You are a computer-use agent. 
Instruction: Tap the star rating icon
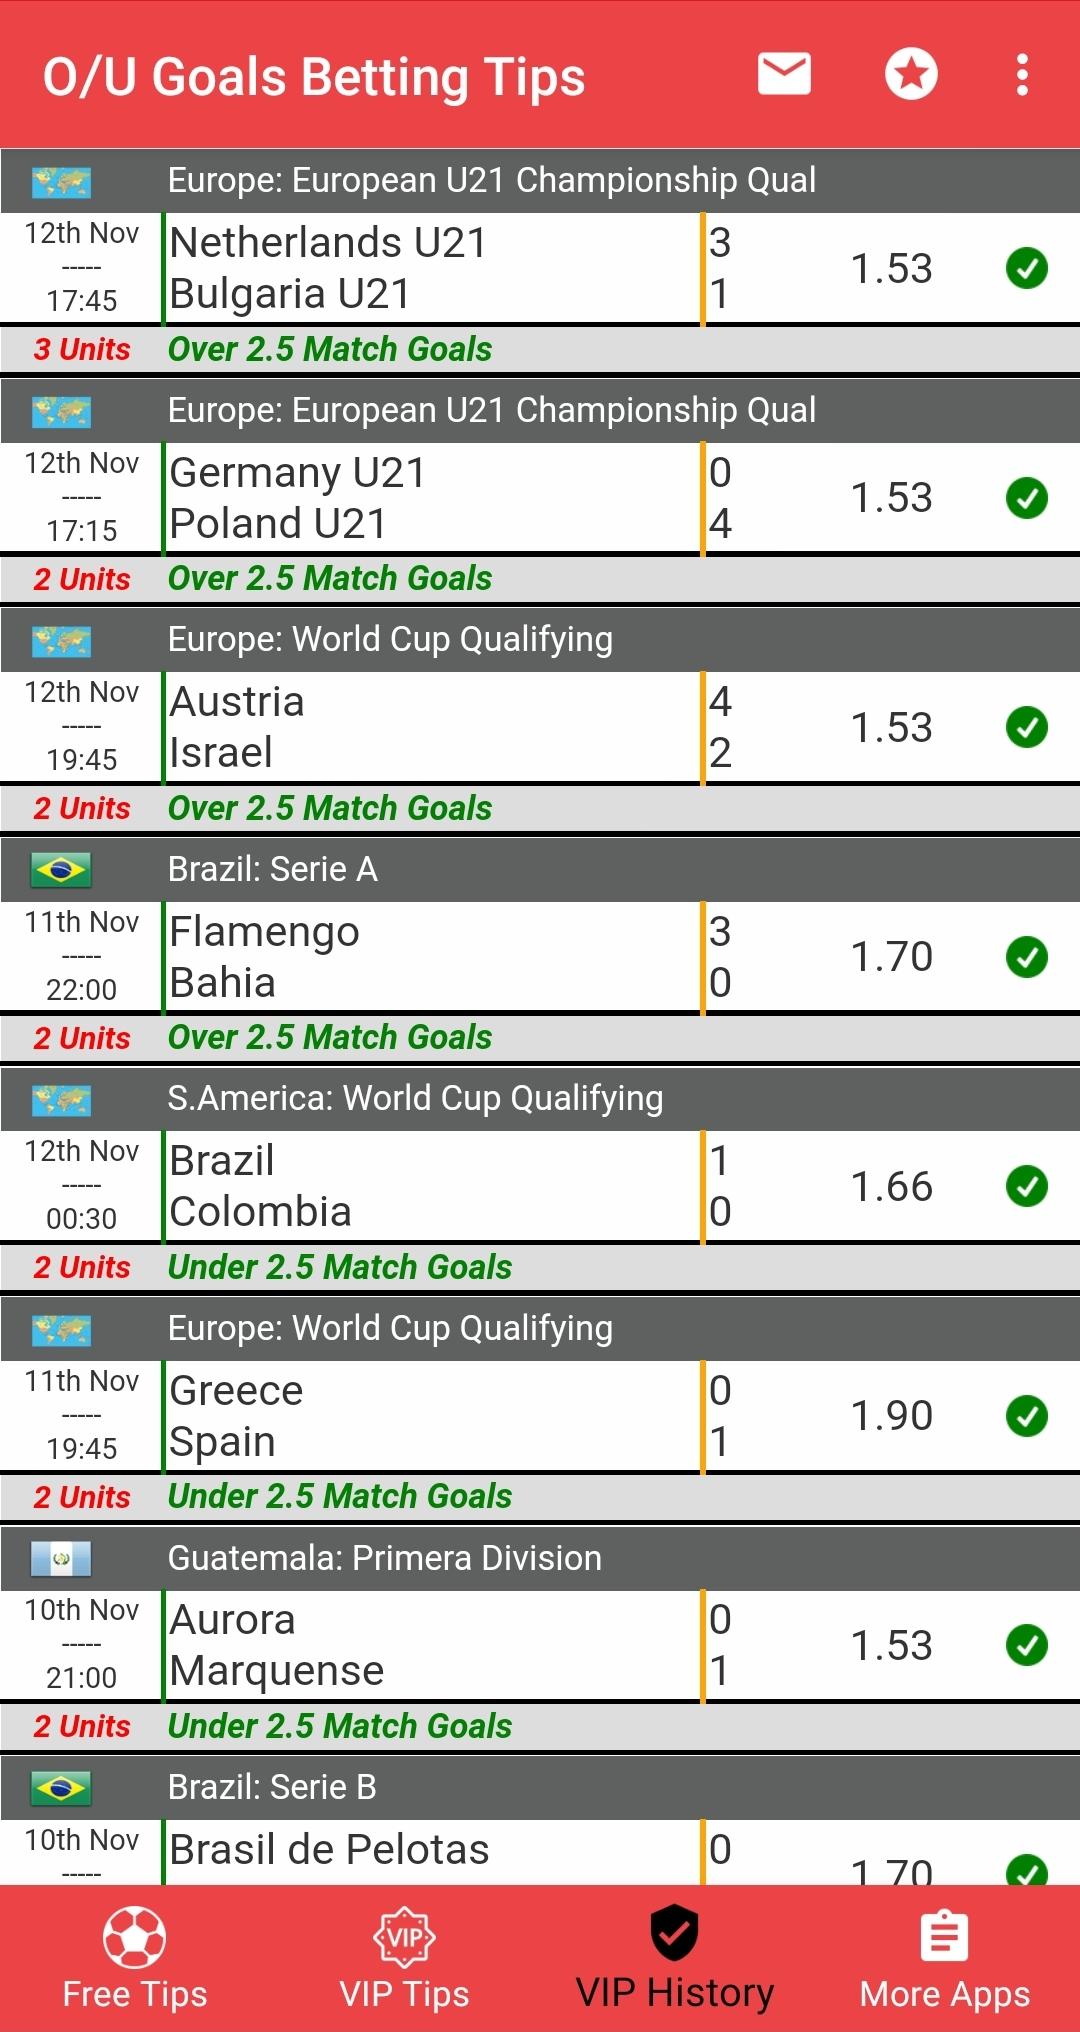911,75
